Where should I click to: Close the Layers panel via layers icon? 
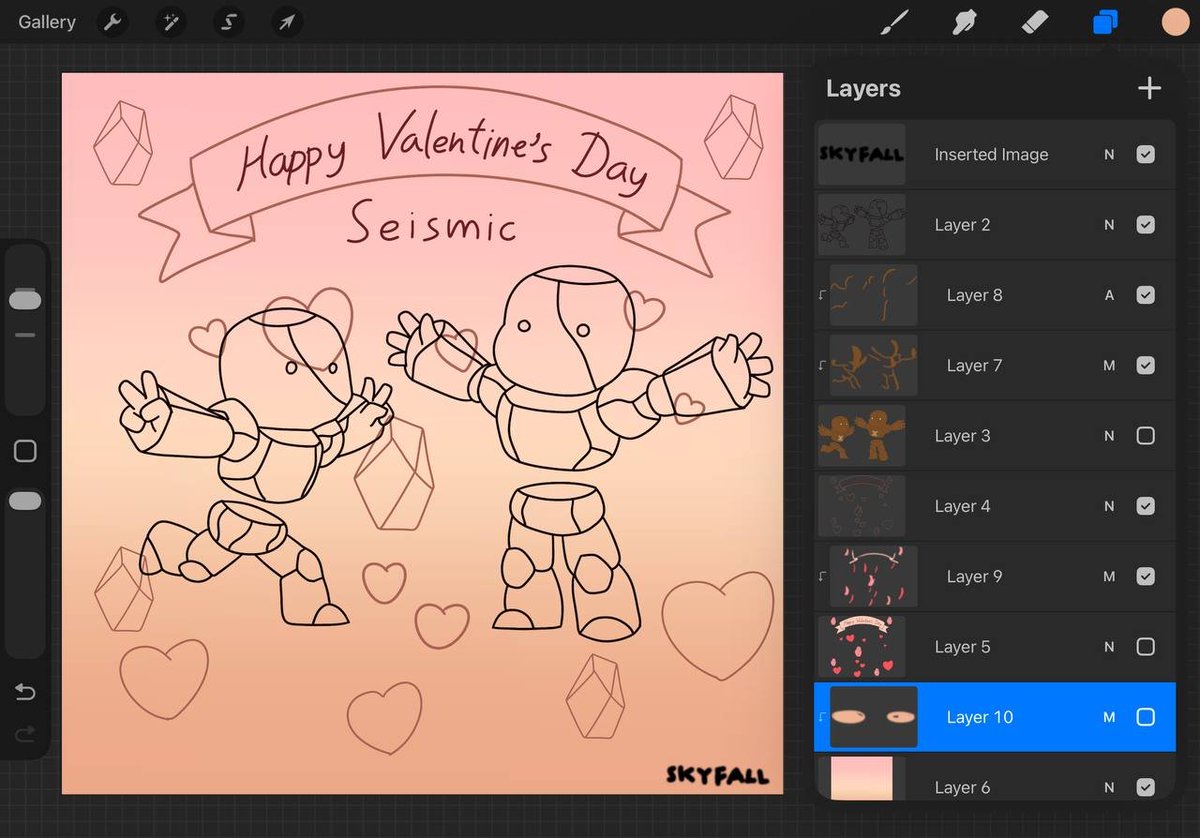click(1105, 22)
